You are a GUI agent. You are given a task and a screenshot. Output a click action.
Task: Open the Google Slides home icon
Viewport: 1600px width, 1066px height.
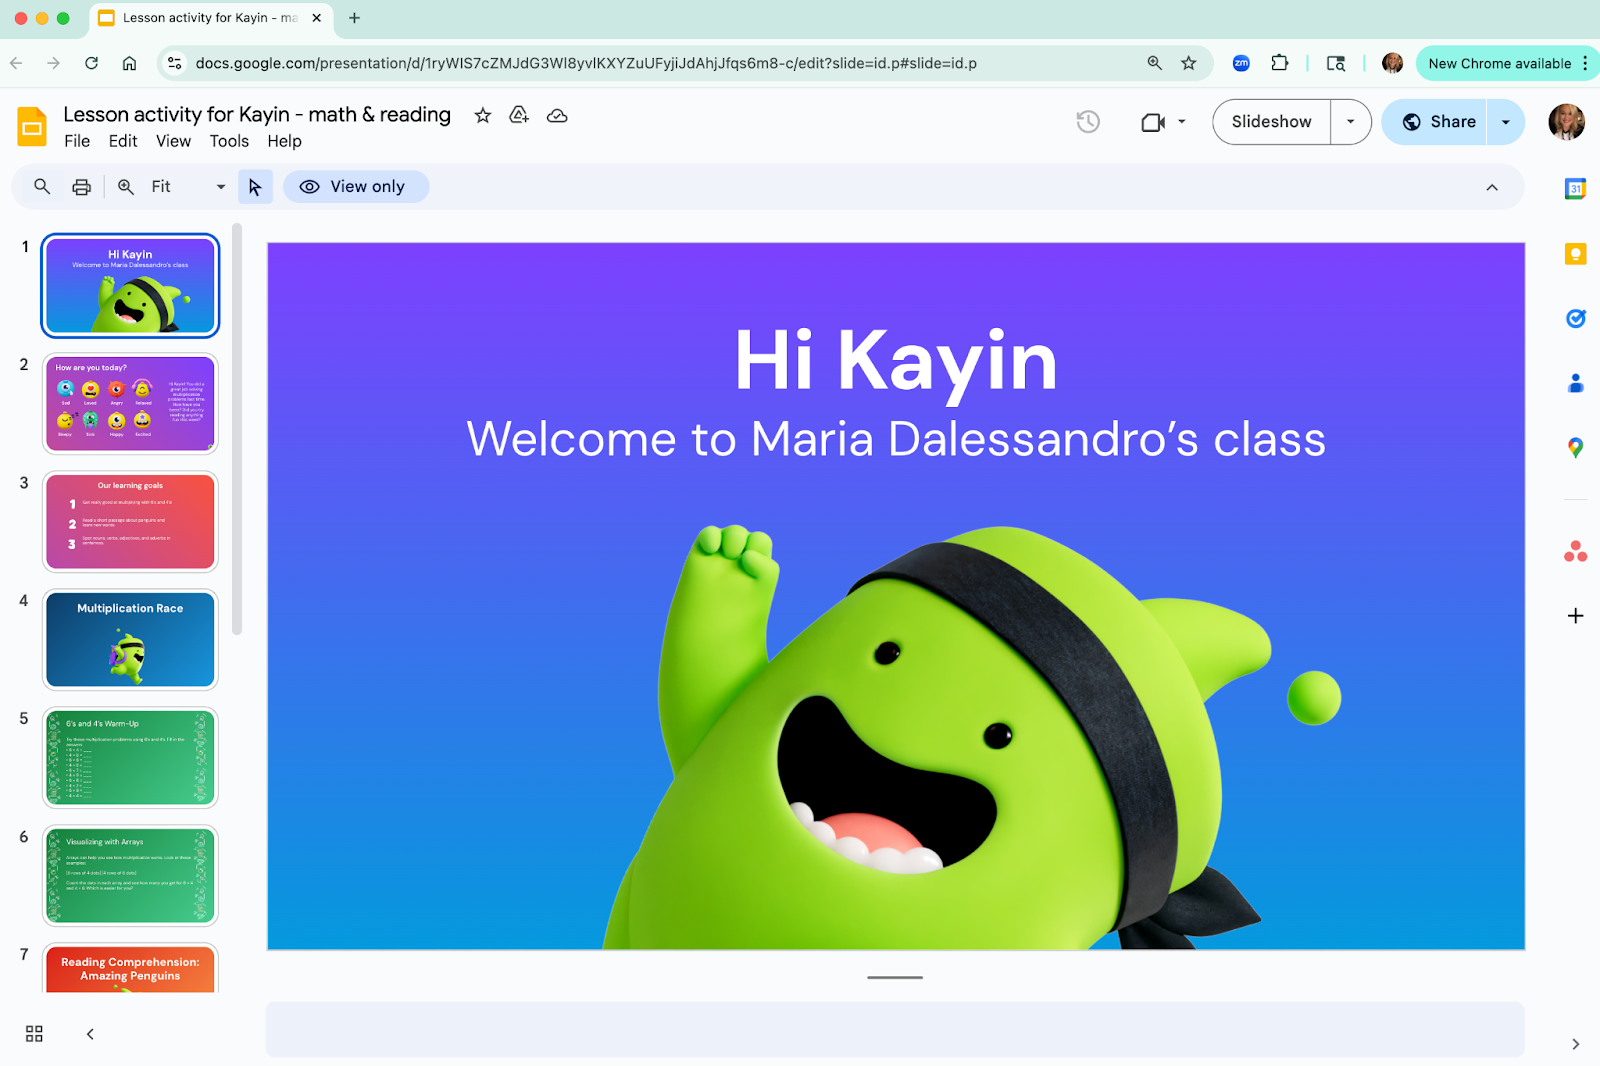32,127
